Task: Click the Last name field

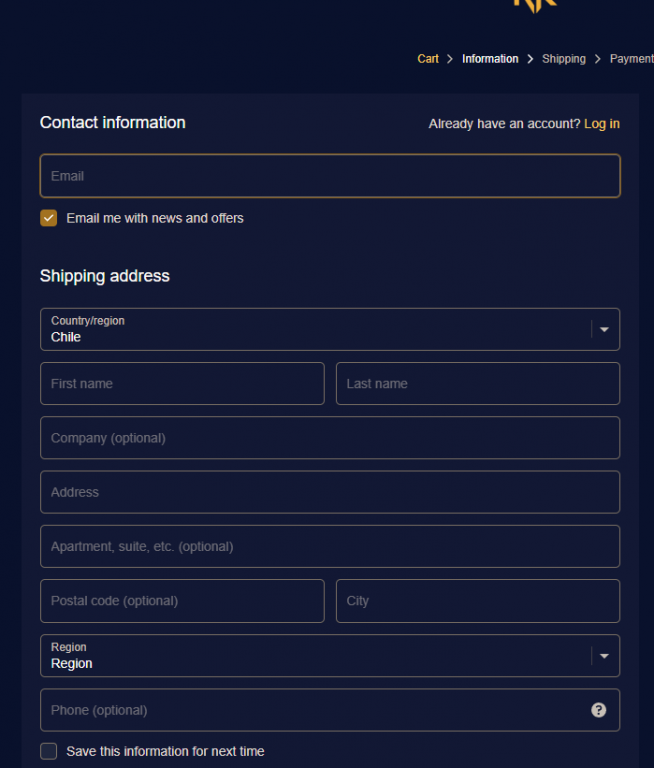Action: 478,384
